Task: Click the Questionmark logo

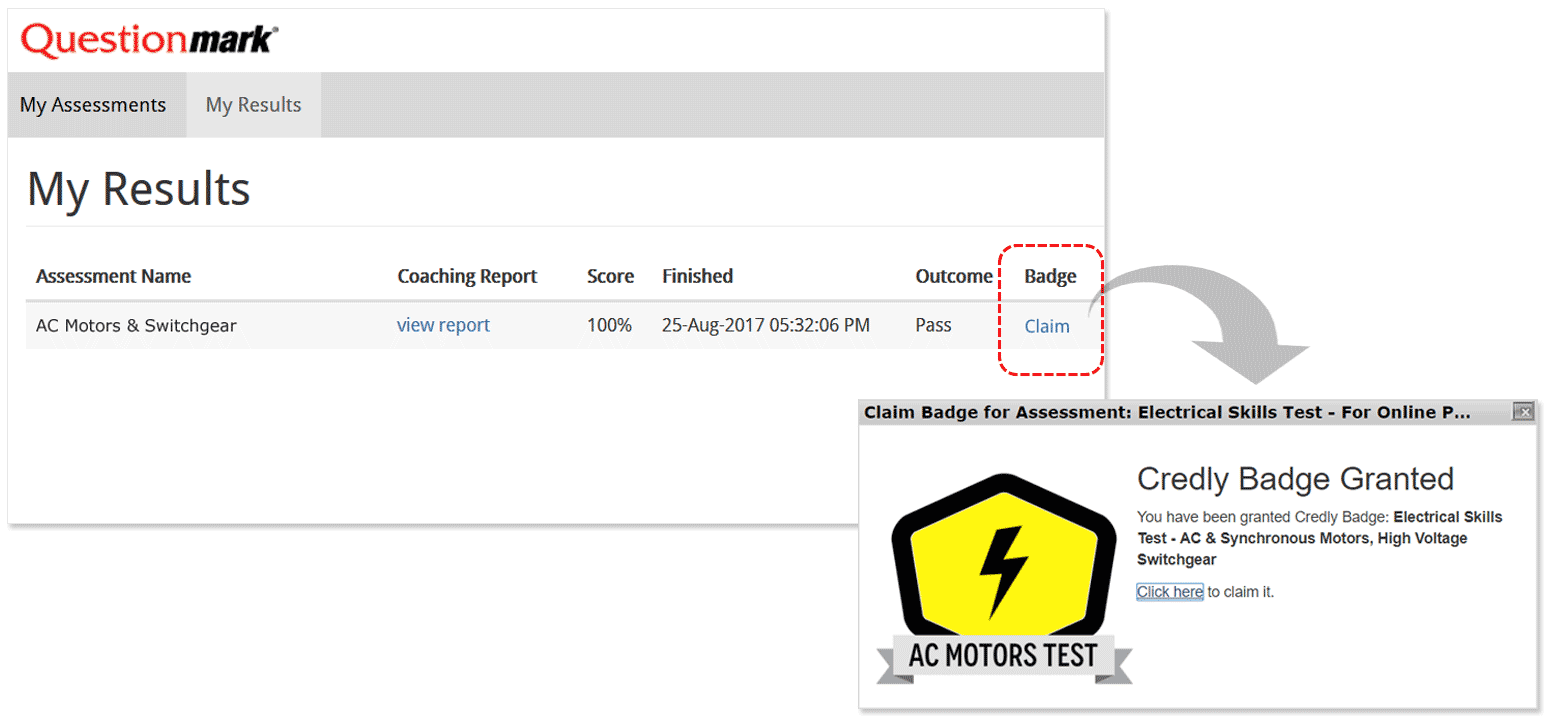Action: [150, 40]
